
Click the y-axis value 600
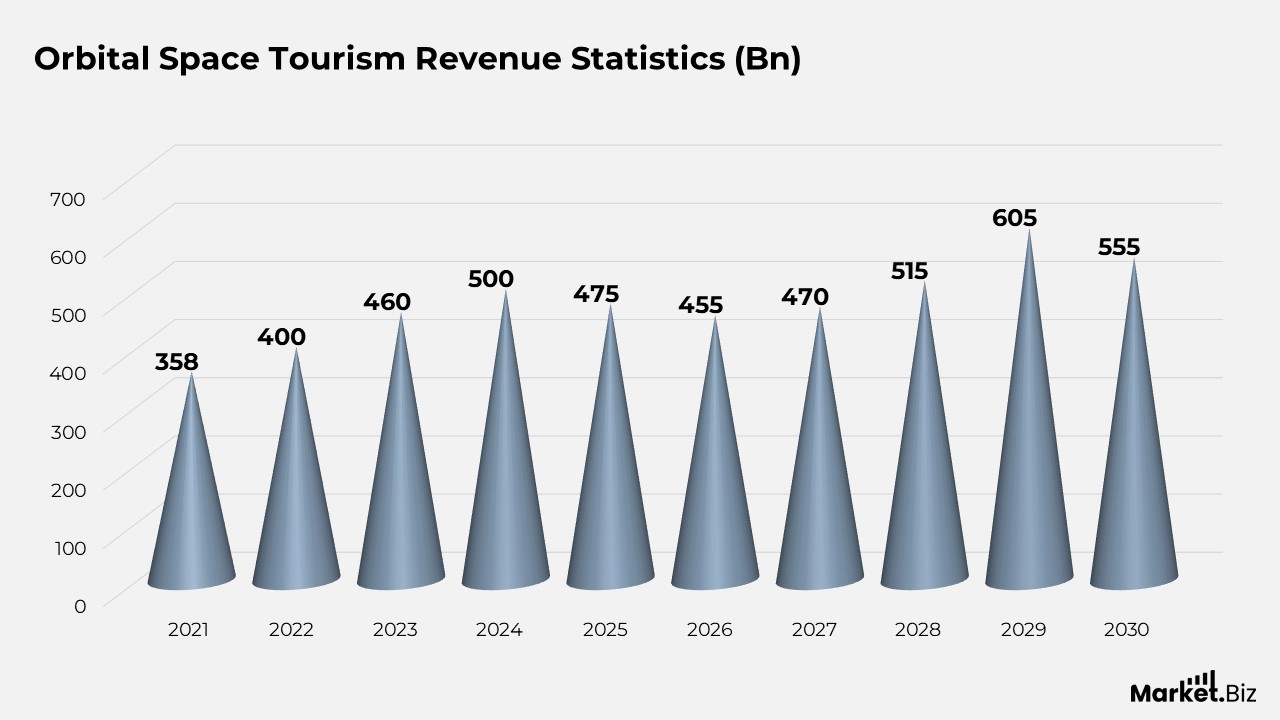pyautogui.click(x=68, y=256)
